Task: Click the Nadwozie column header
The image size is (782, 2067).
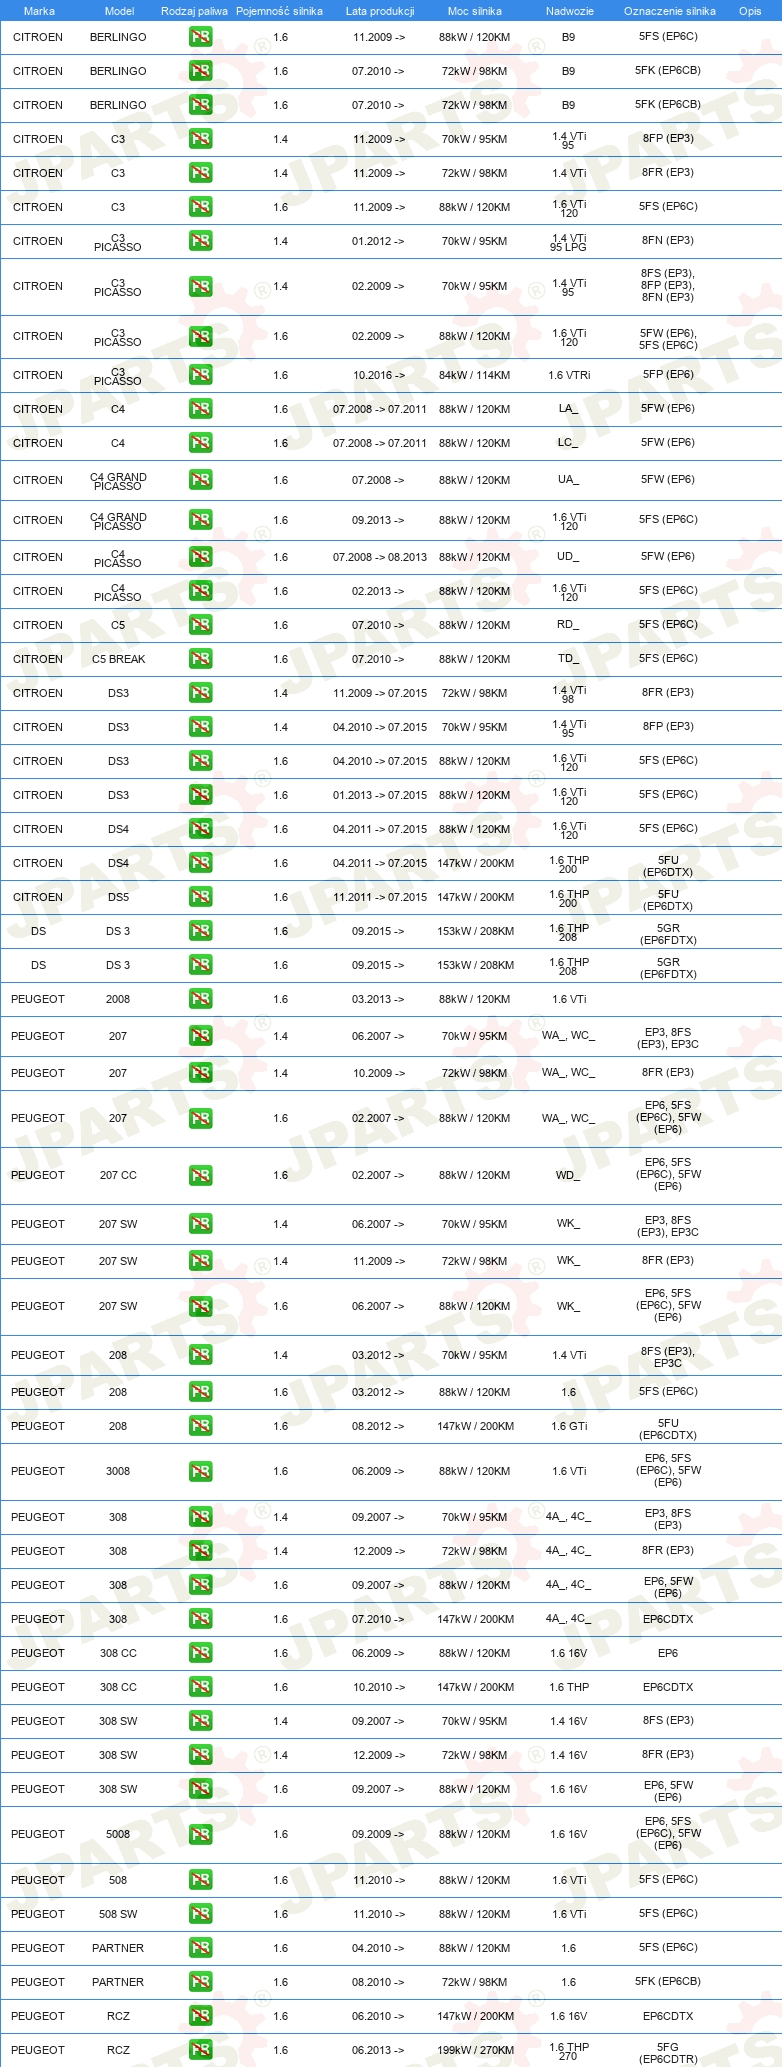Action: coord(570,11)
